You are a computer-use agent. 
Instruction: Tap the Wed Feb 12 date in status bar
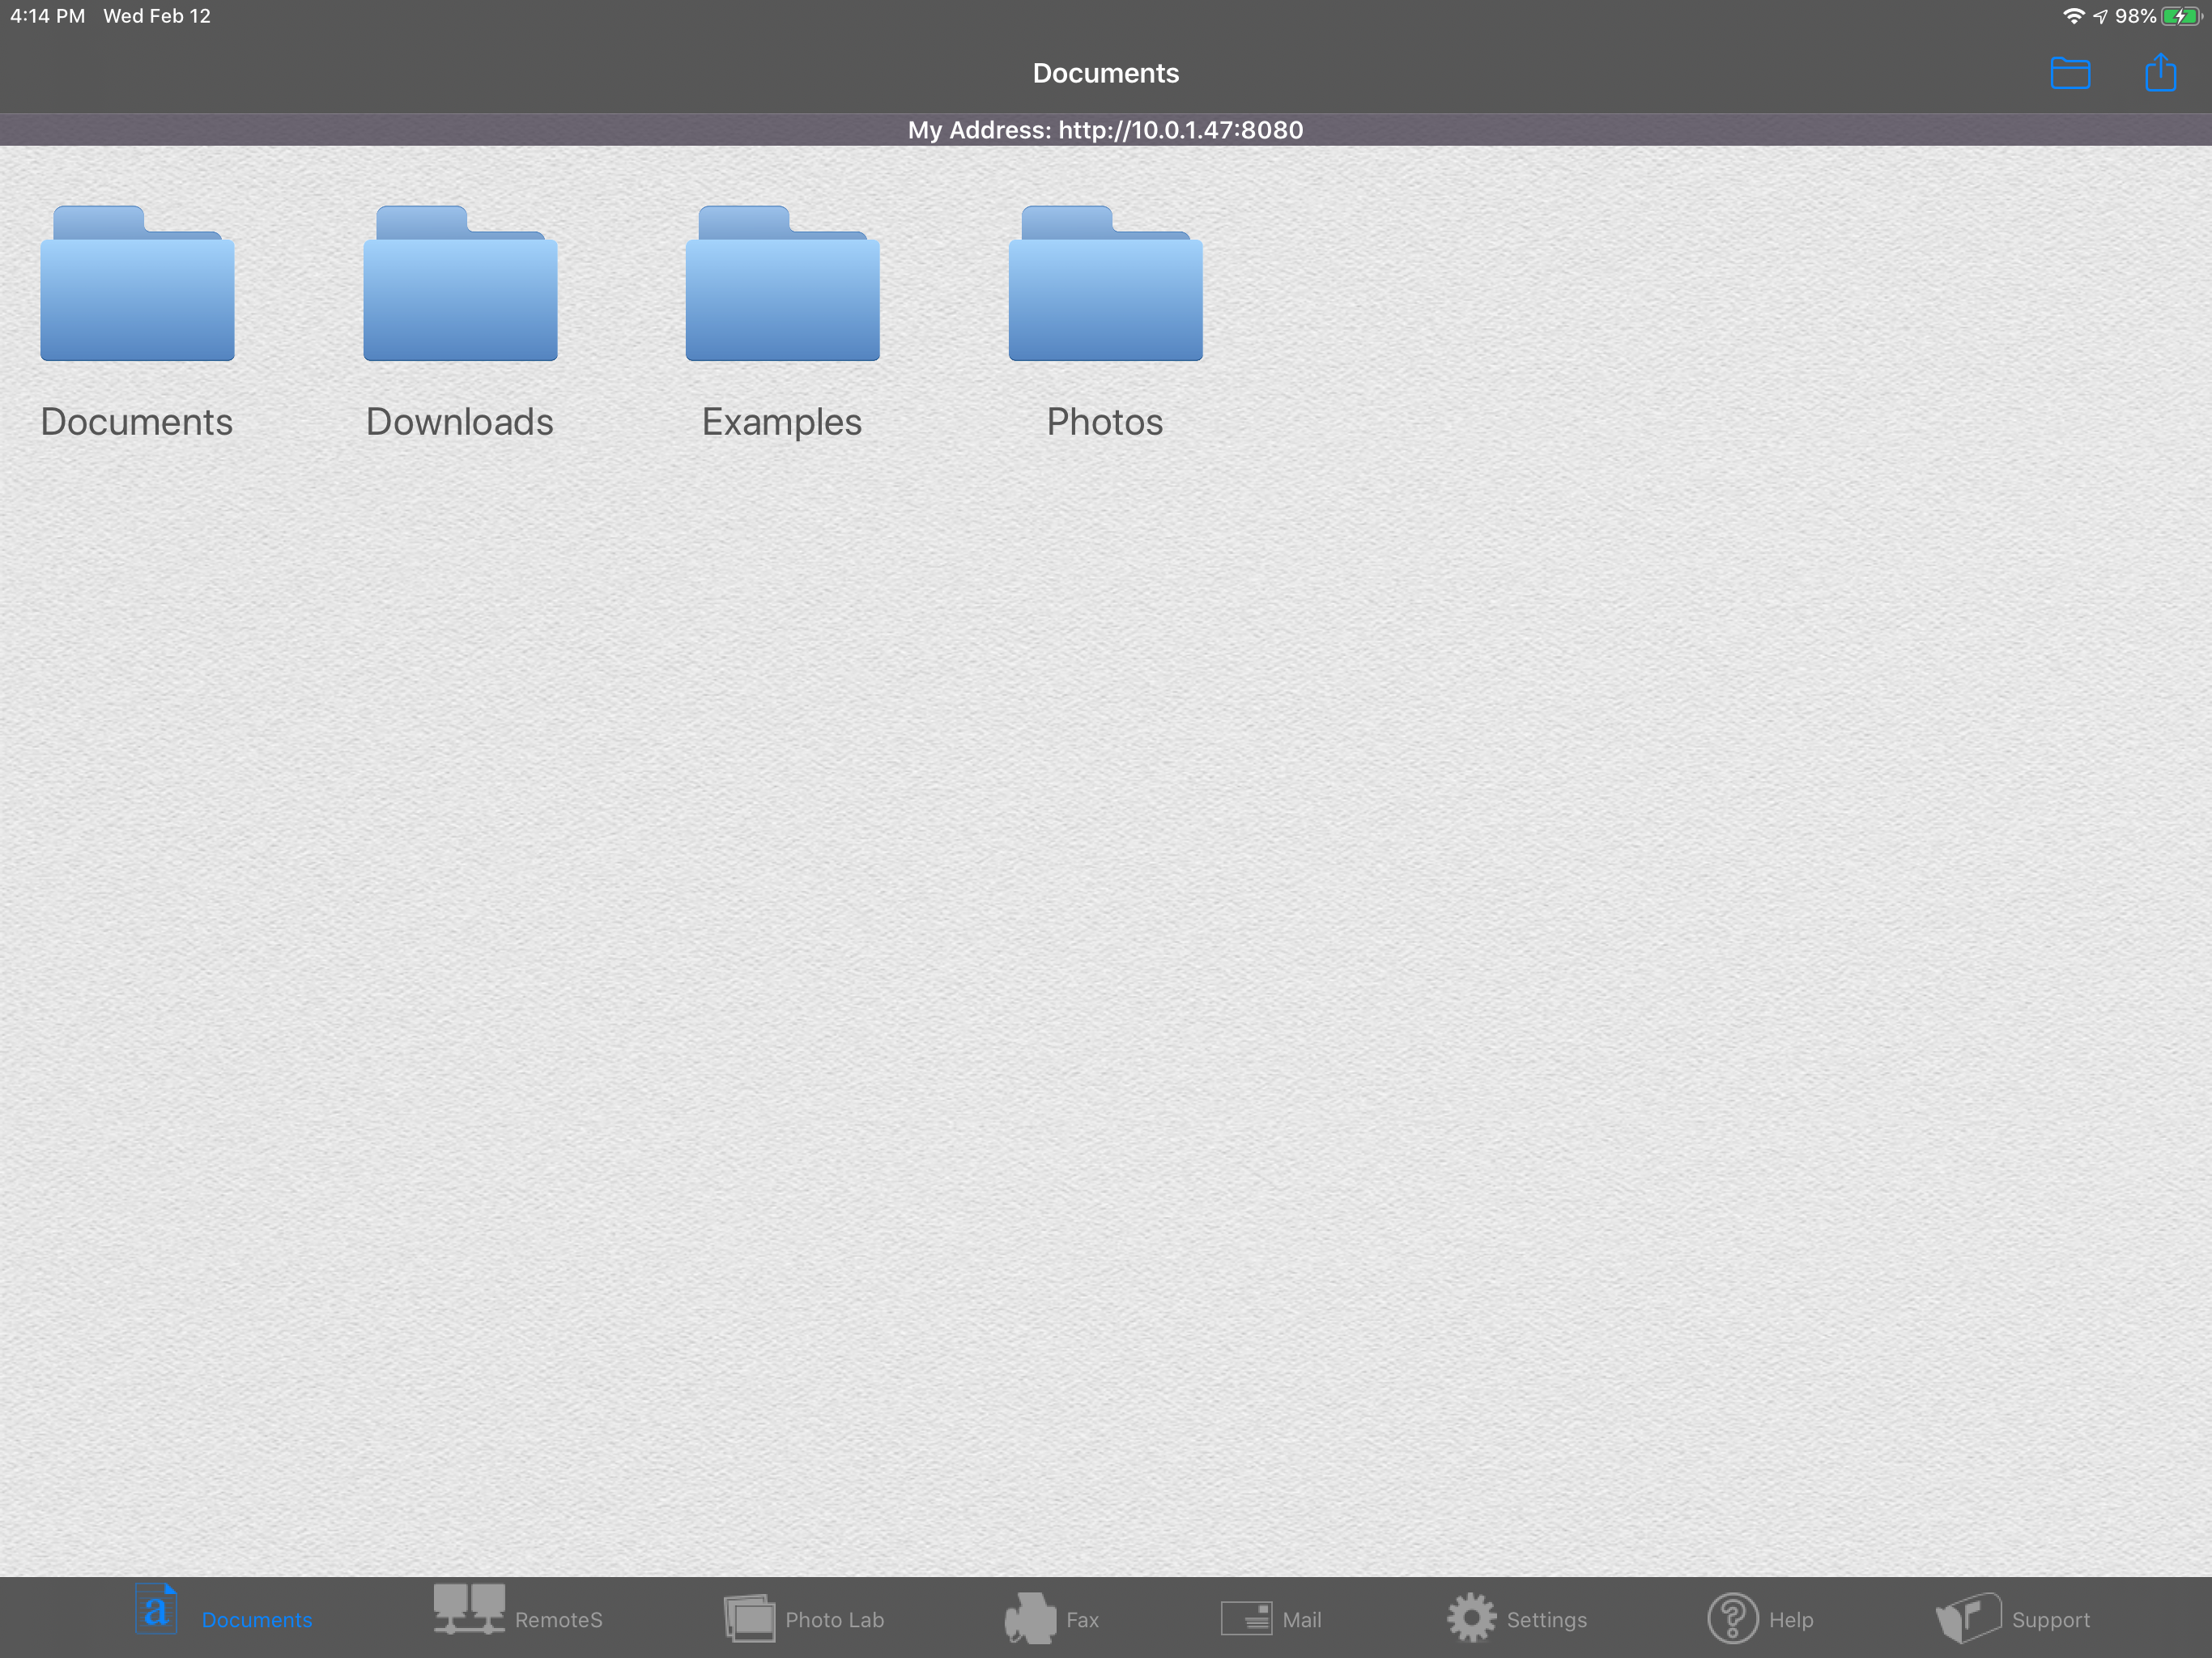pyautogui.click(x=157, y=16)
